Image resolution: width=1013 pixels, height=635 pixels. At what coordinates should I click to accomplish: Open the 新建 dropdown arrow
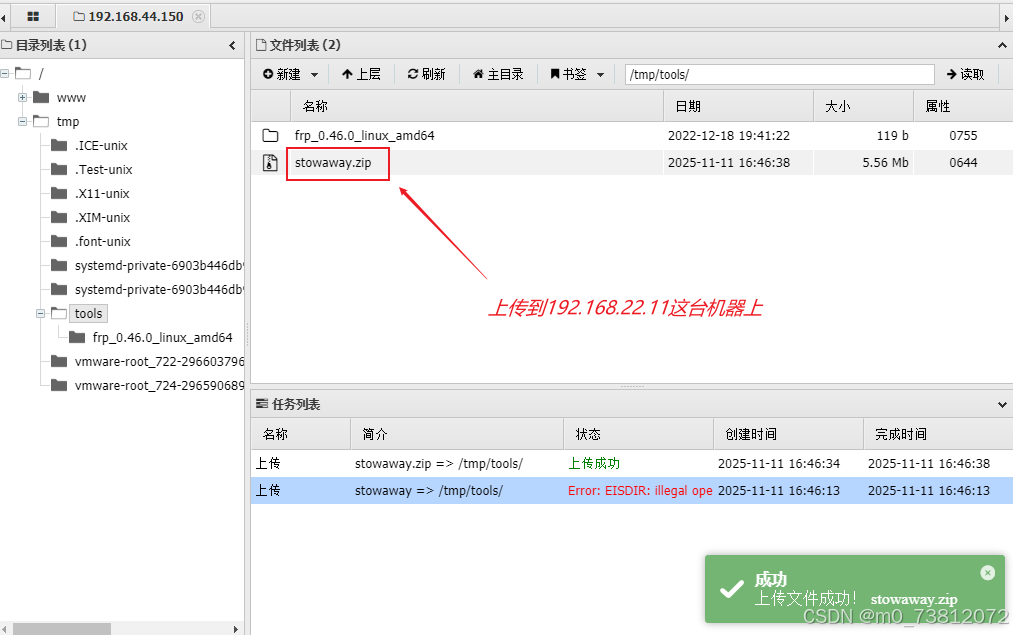pos(315,75)
